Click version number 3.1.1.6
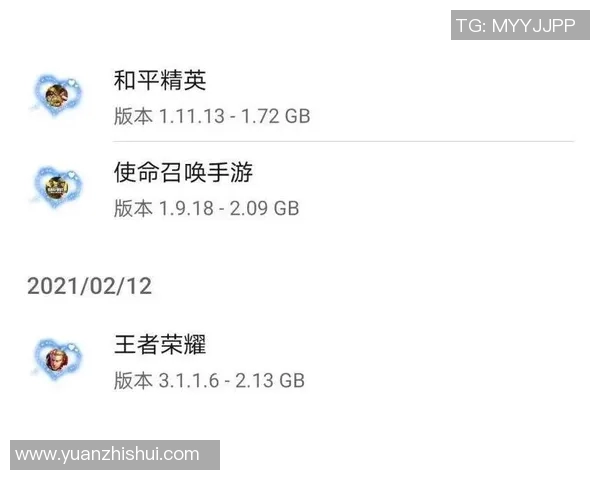 189,380
